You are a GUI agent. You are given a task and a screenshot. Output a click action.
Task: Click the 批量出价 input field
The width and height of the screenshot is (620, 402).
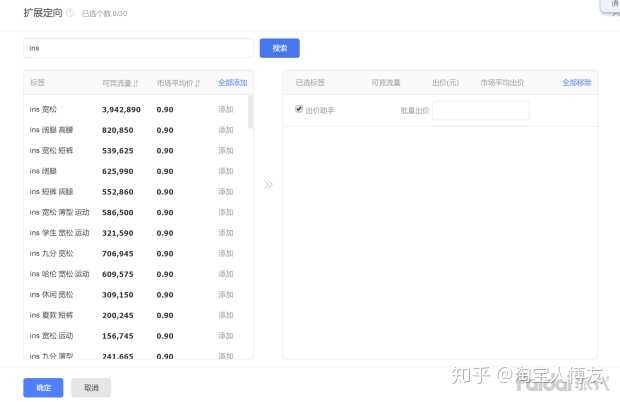(x=480, y=110)
